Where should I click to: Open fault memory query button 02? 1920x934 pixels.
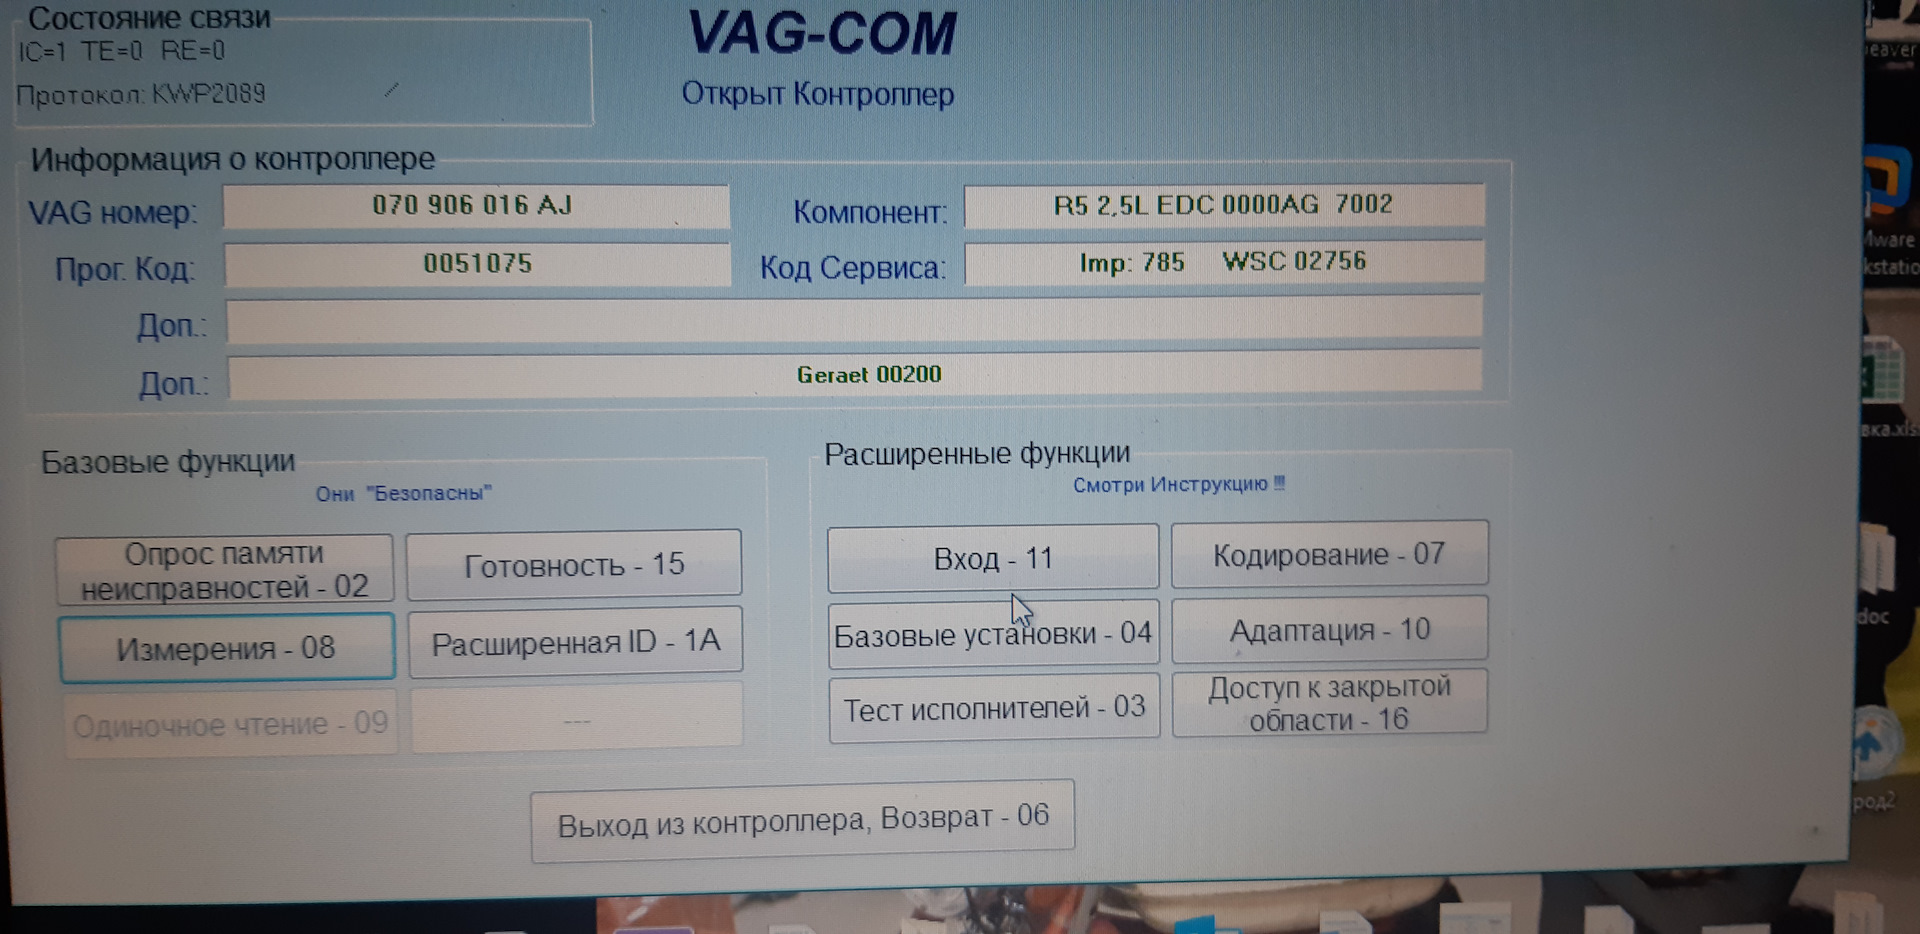tap(225, 570)
